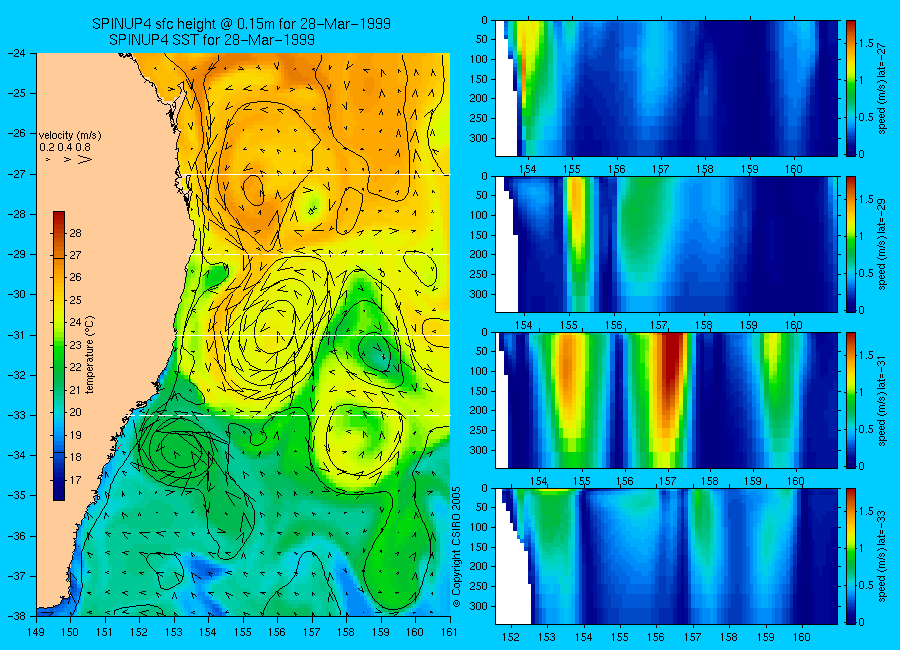
Task: Click the 151 longitude label on the SST map
Action: click(x=105, y=632)
